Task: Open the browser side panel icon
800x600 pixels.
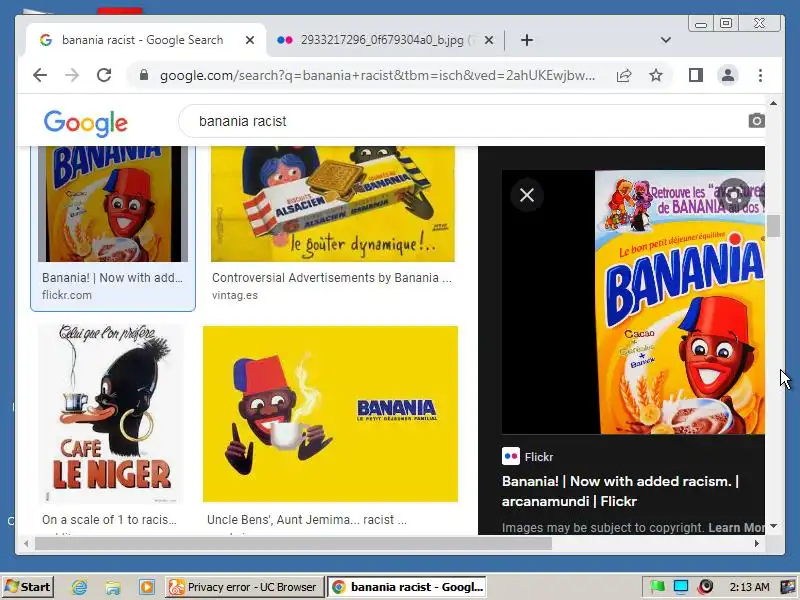Action: [x=695, y=76]
